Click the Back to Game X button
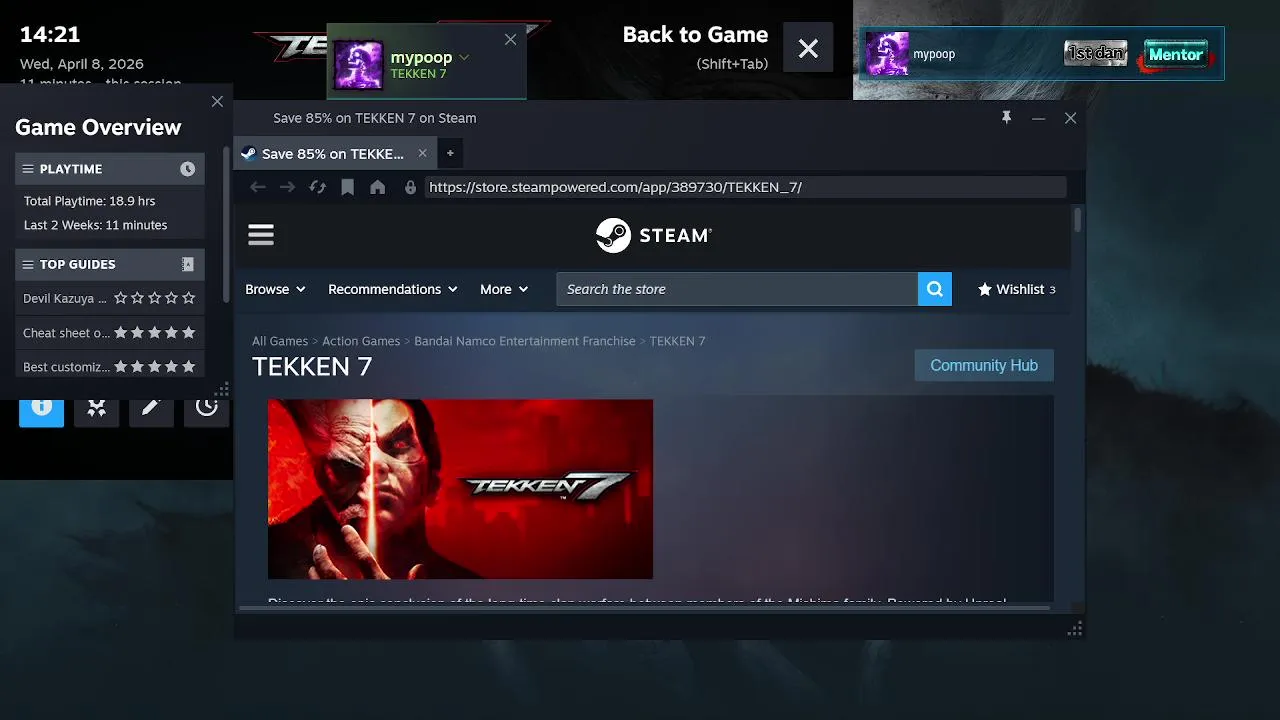Image resolution: width=1280 pixels, height=720 pixels. pos(808,48)
